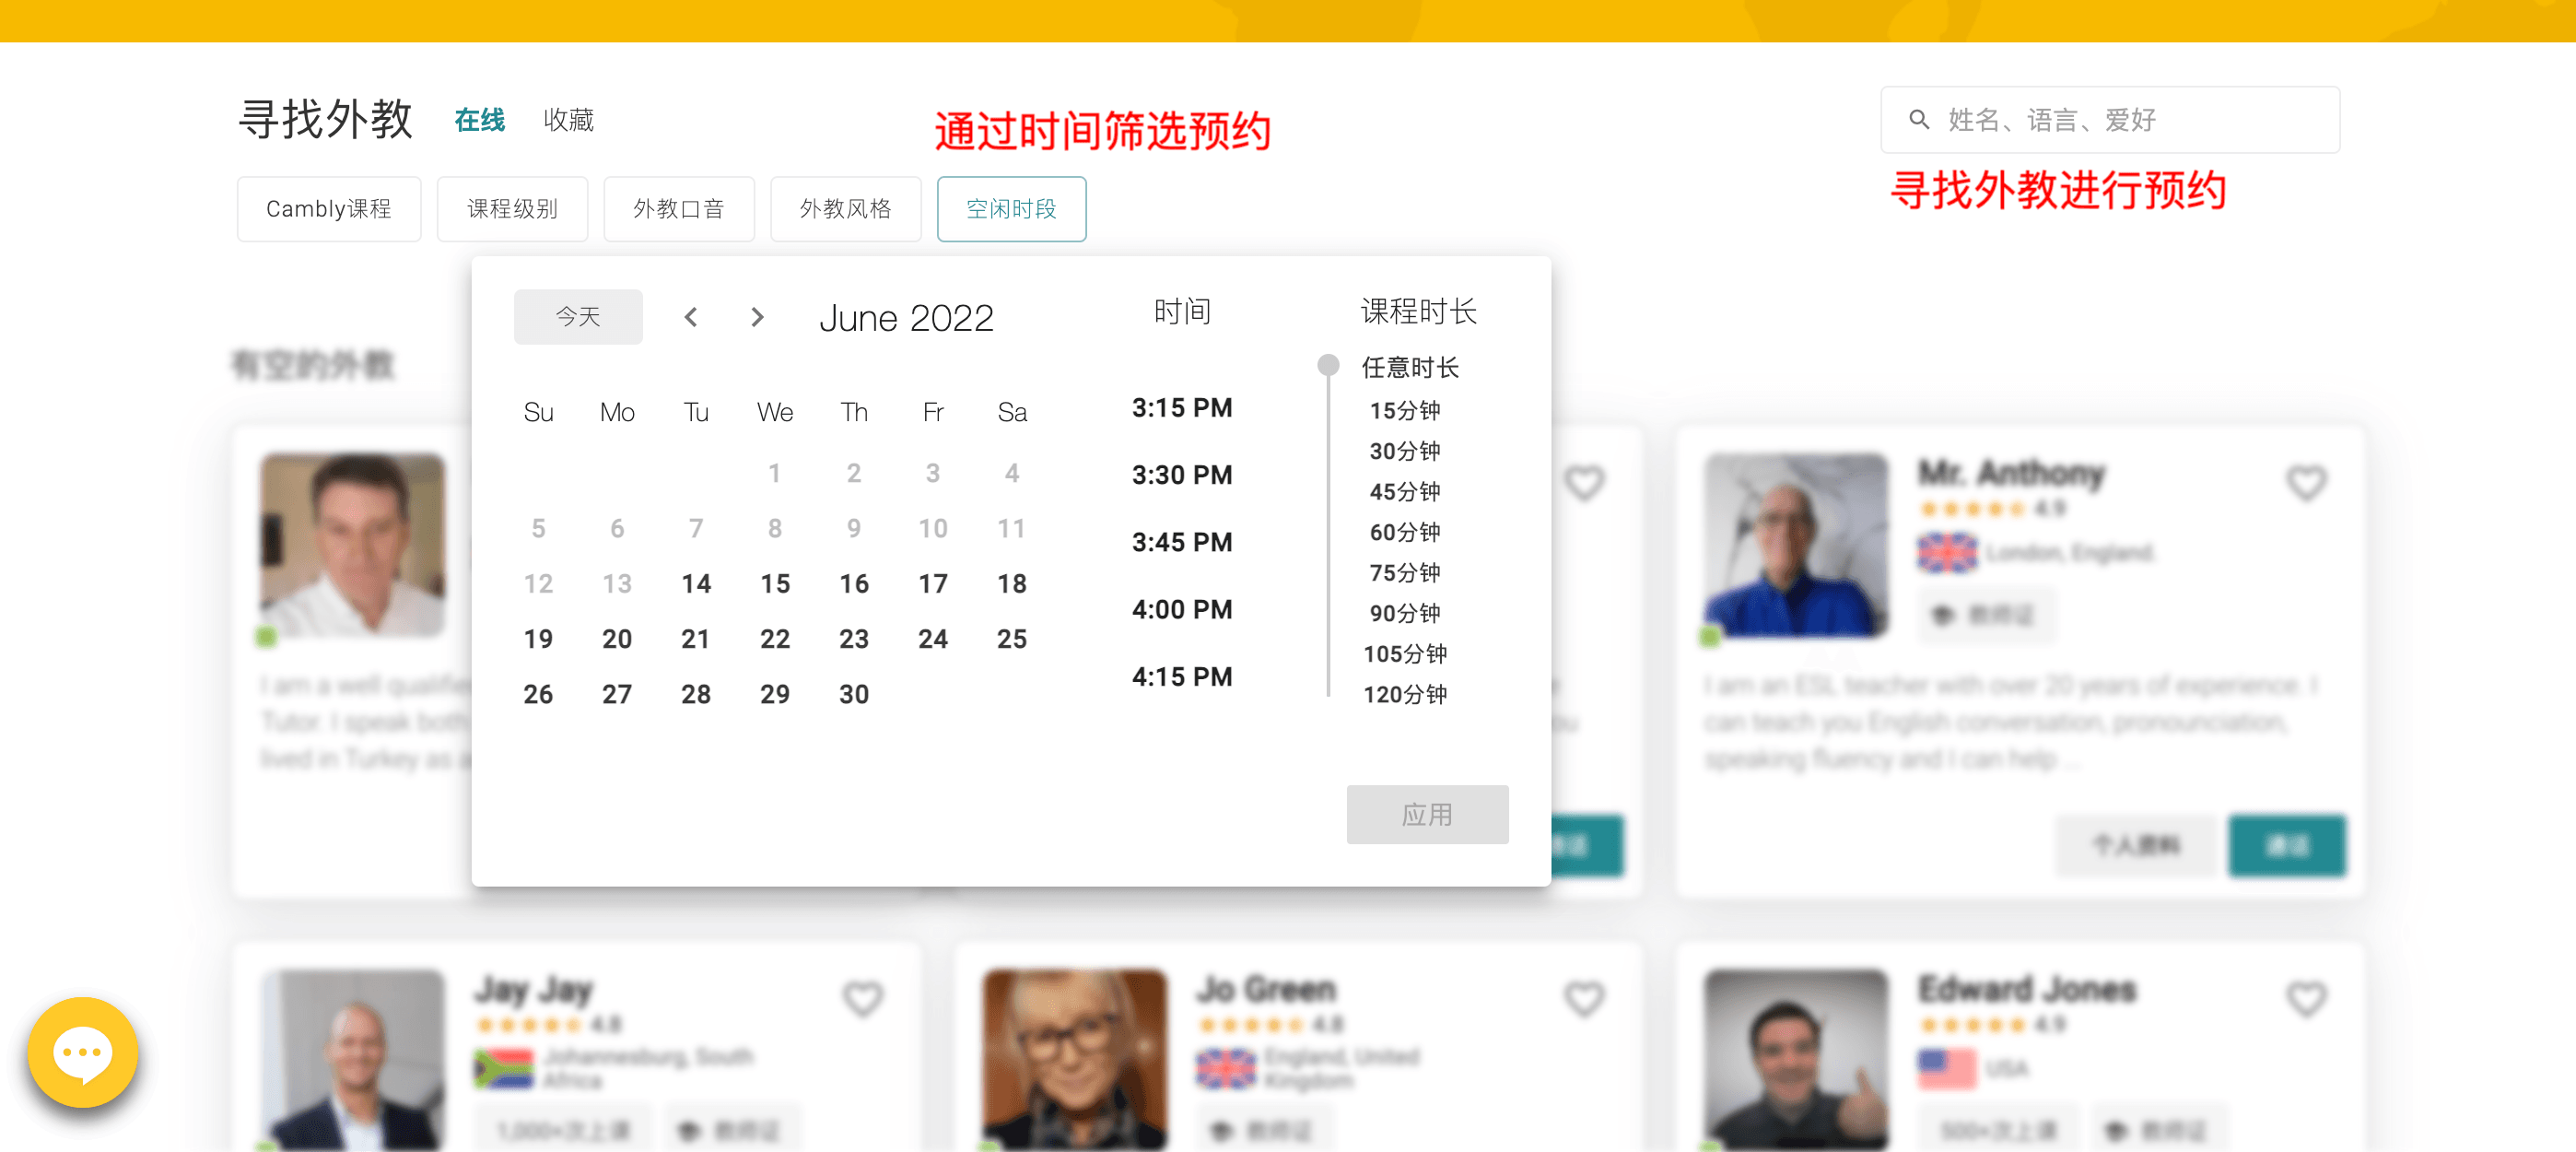Screen dimensions: 2576x1152
Task: Click the heart icon on Edward Jones's card
Action: [x=2306, y=998]
